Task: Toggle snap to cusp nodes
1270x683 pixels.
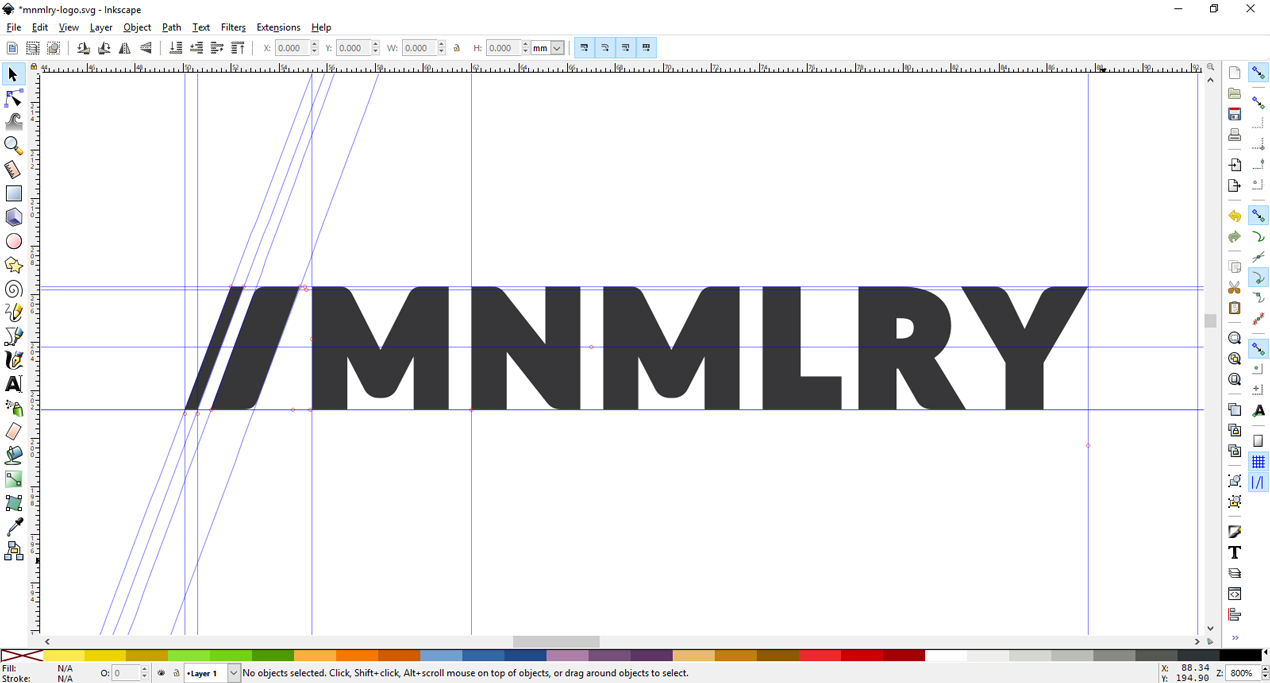Action: point(1258,278)
